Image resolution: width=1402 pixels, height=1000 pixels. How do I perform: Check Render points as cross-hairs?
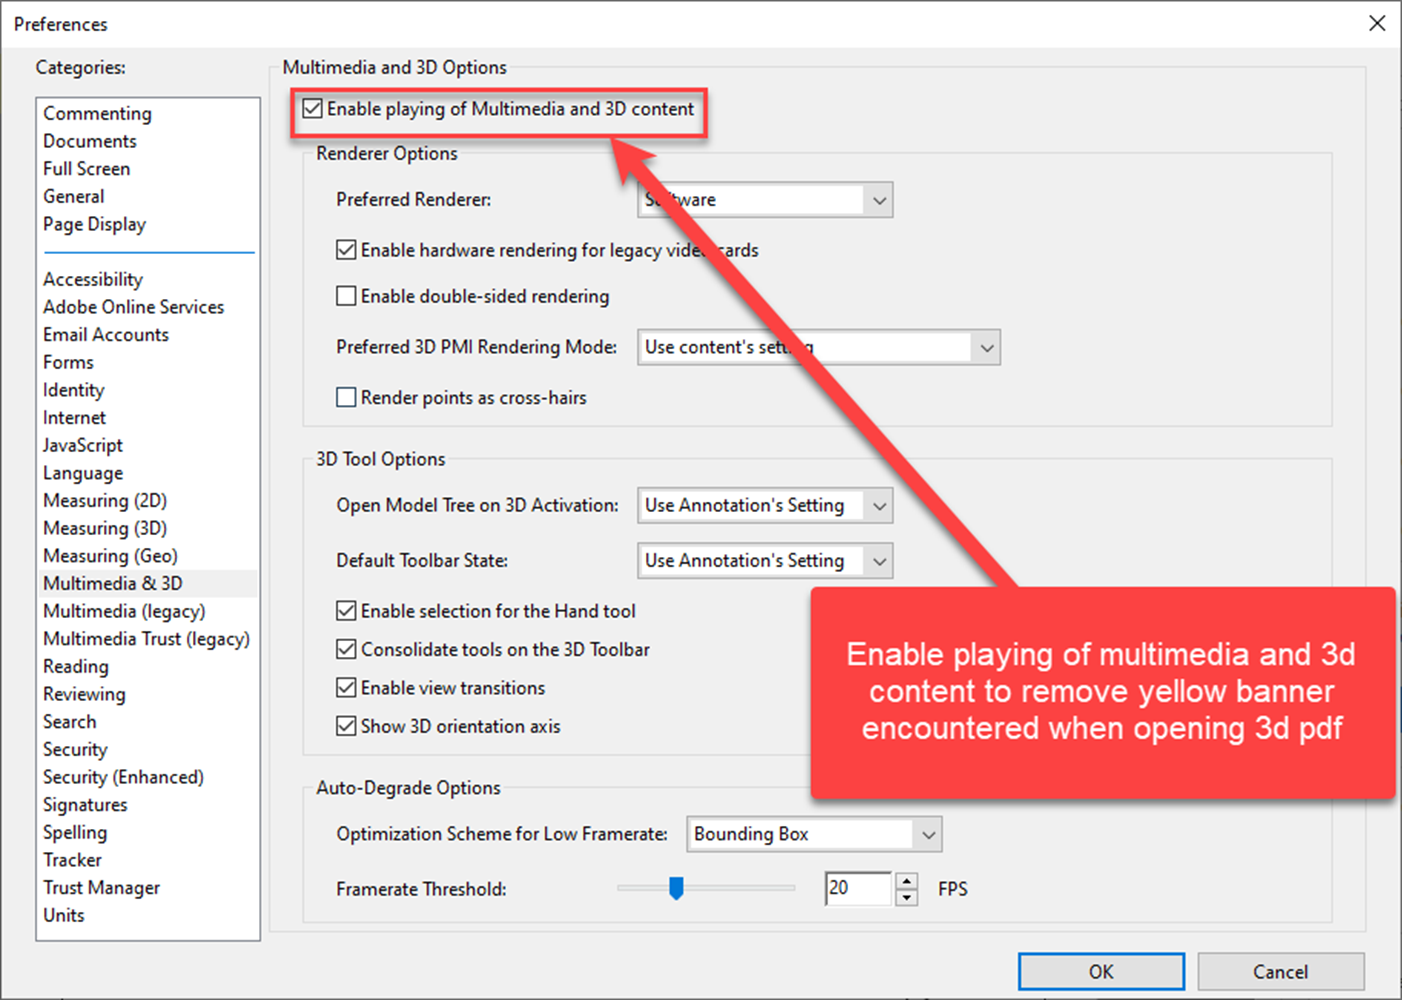pos(346,397)
